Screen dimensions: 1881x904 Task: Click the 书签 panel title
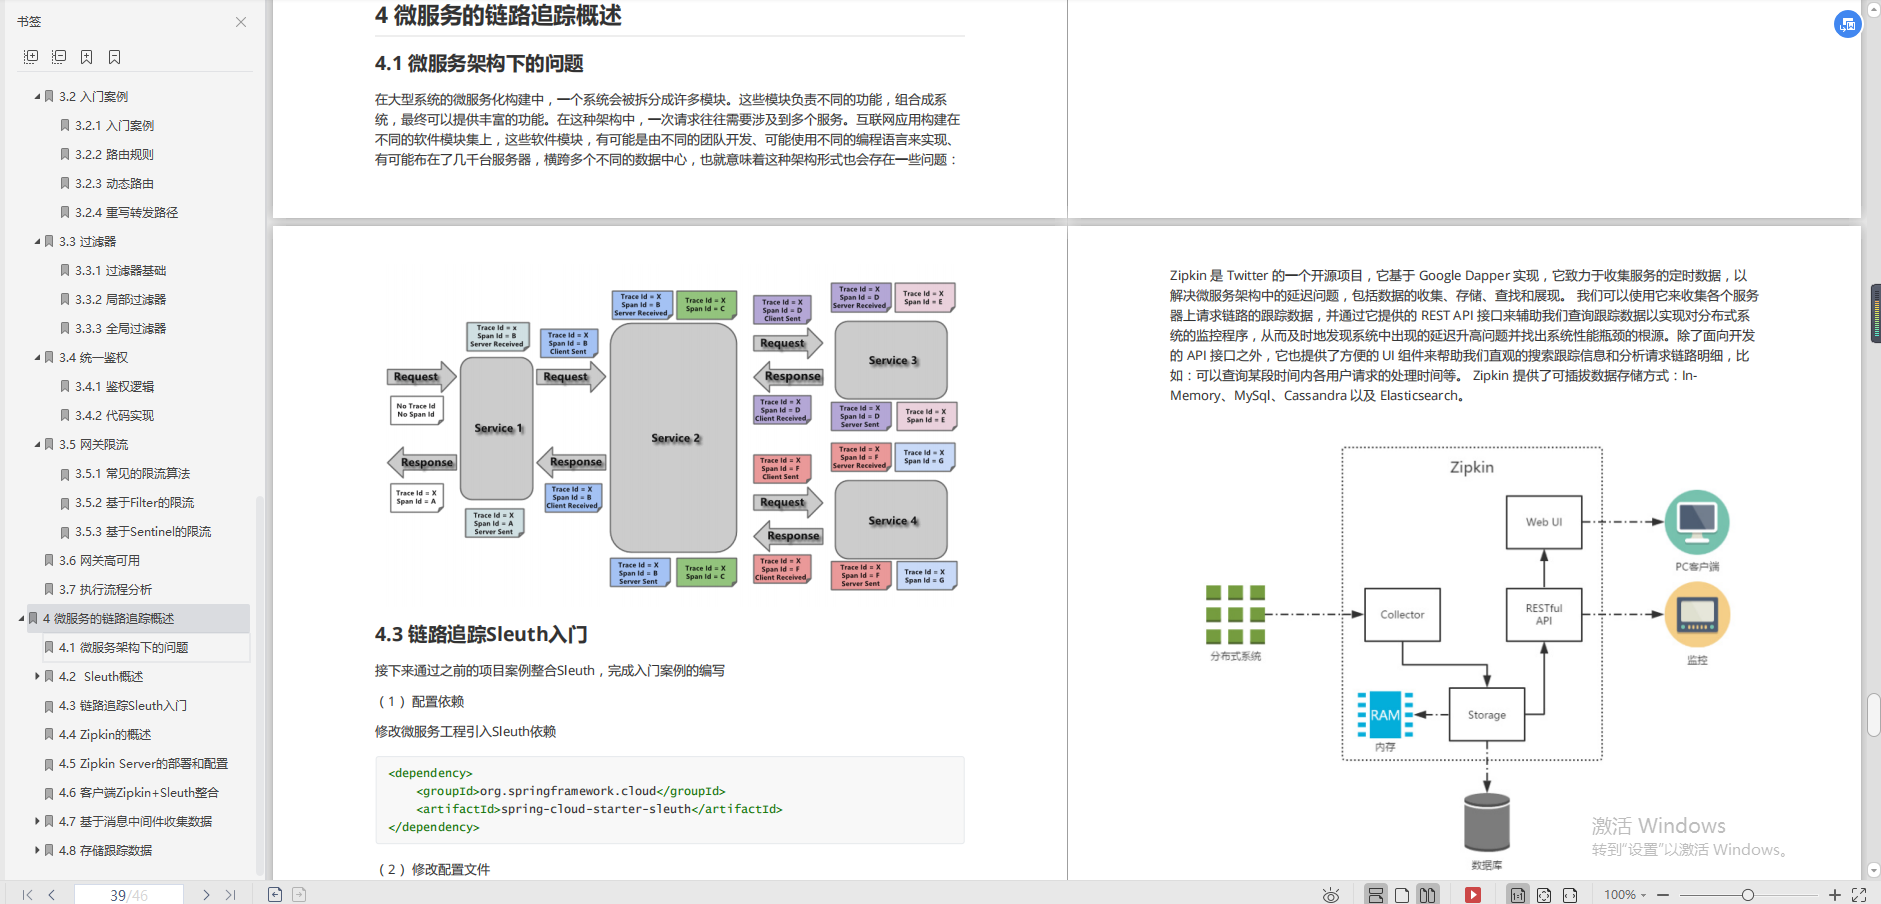tap(29, 22)
